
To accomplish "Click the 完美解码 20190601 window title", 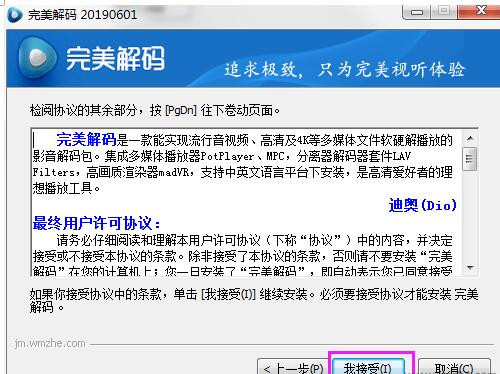I will 83,15.
